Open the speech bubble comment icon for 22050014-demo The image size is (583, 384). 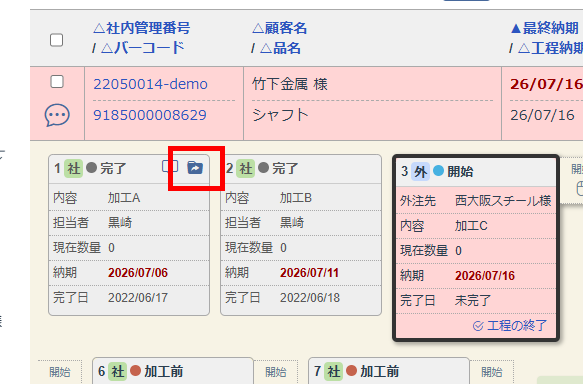[57, 115]
